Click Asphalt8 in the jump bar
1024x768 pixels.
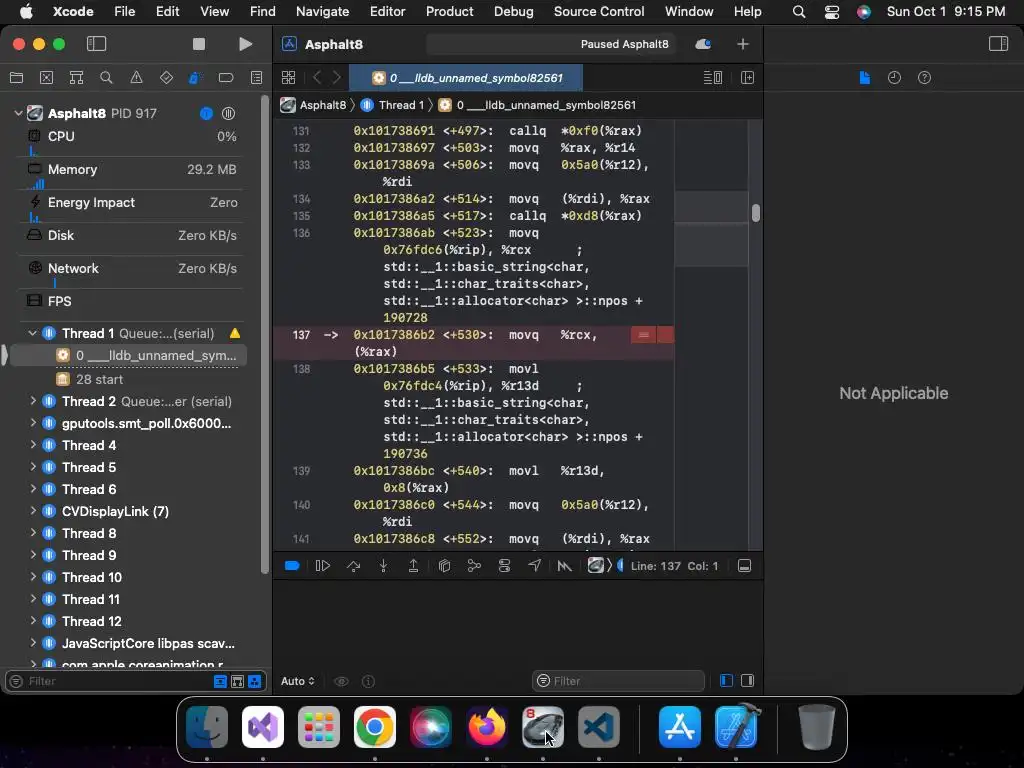314,105
